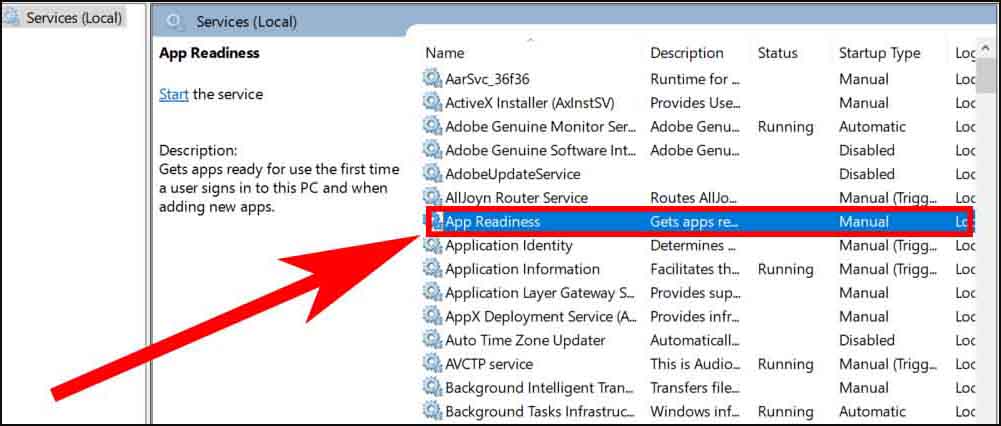The height and width of the screenshot is (426, 1001).
Task: Start the App Readiness service link
Action: (x=174, y=94)
